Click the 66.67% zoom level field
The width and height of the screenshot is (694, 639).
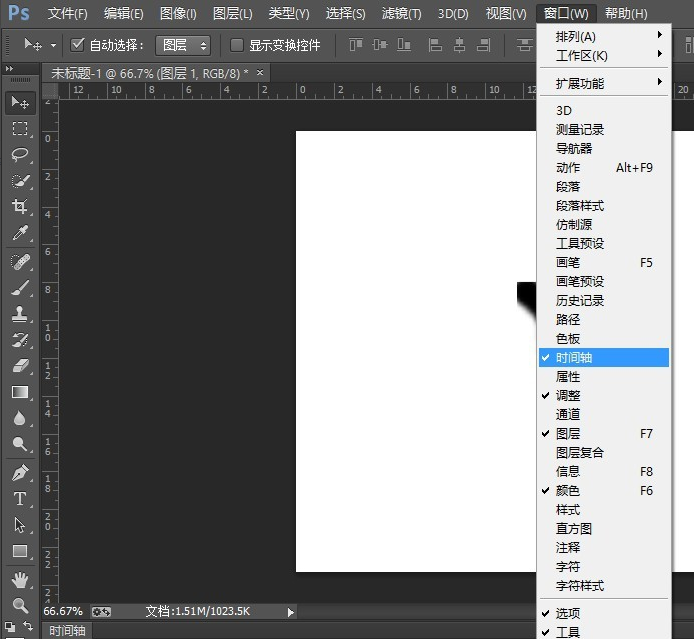[63, 611]
